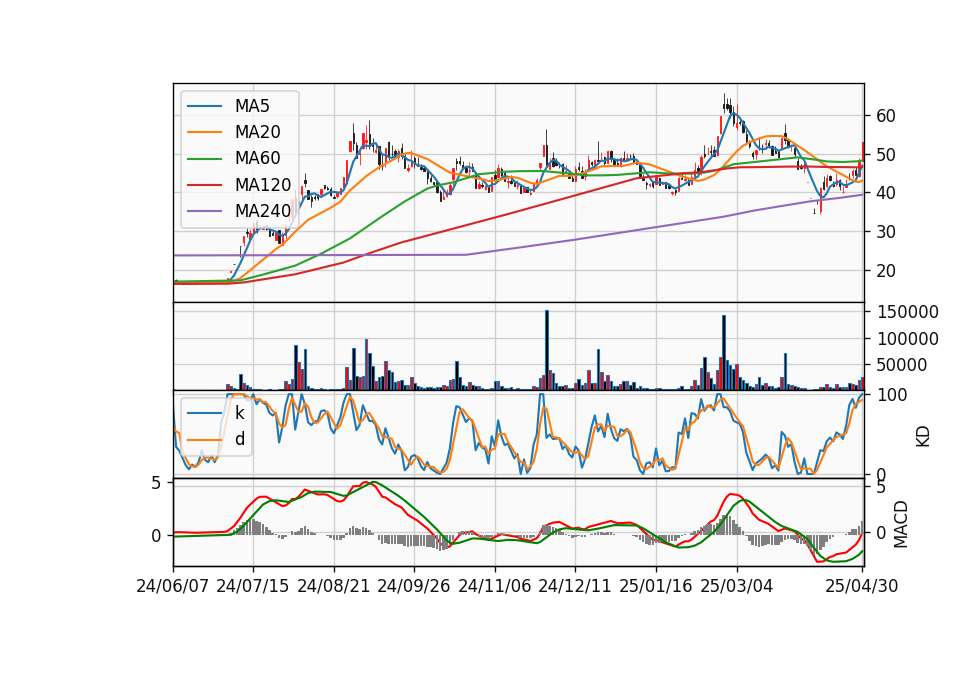Click the red MA120 legend line sample

pyautogui.click(x=204, y=185)
